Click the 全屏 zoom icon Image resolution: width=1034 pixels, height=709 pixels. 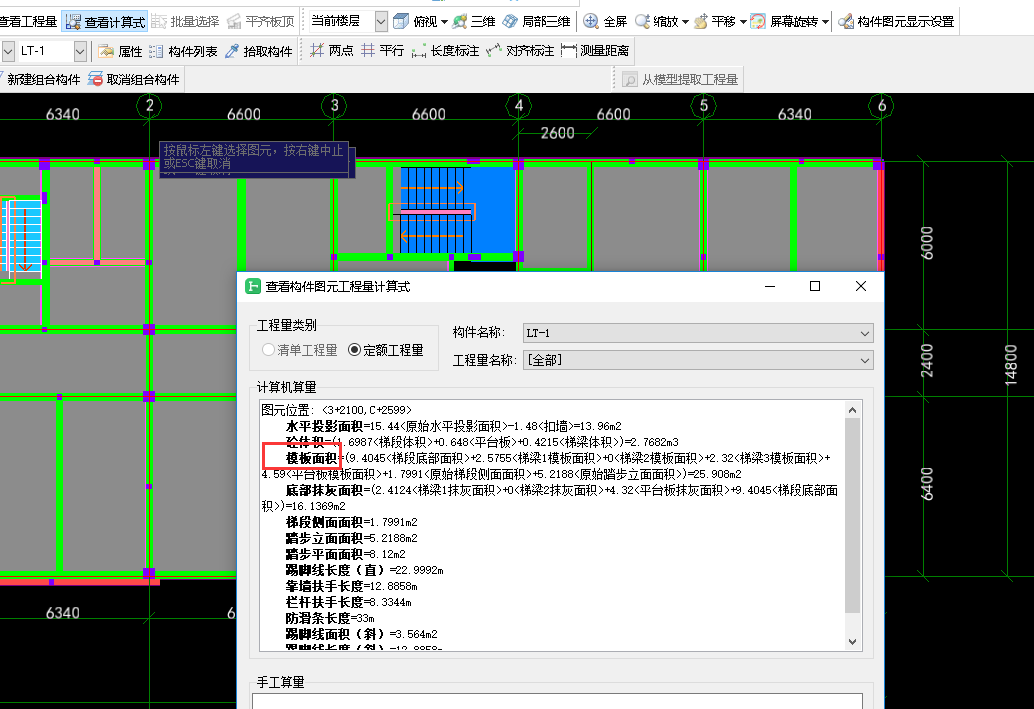(591, 22)
